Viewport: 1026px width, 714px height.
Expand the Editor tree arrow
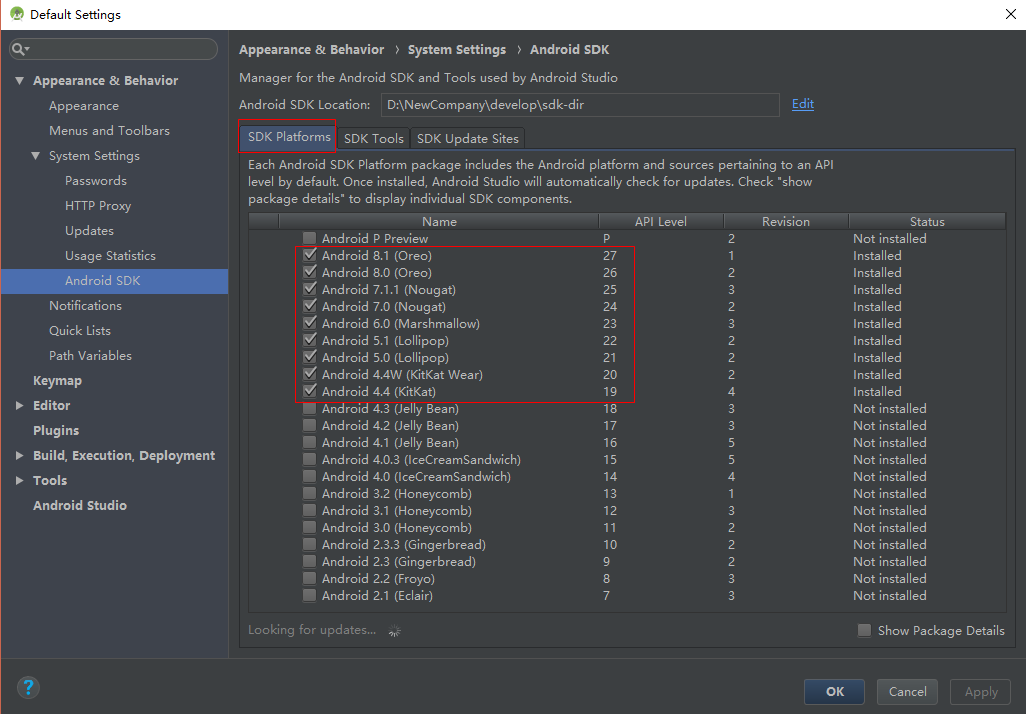point(20,406)
